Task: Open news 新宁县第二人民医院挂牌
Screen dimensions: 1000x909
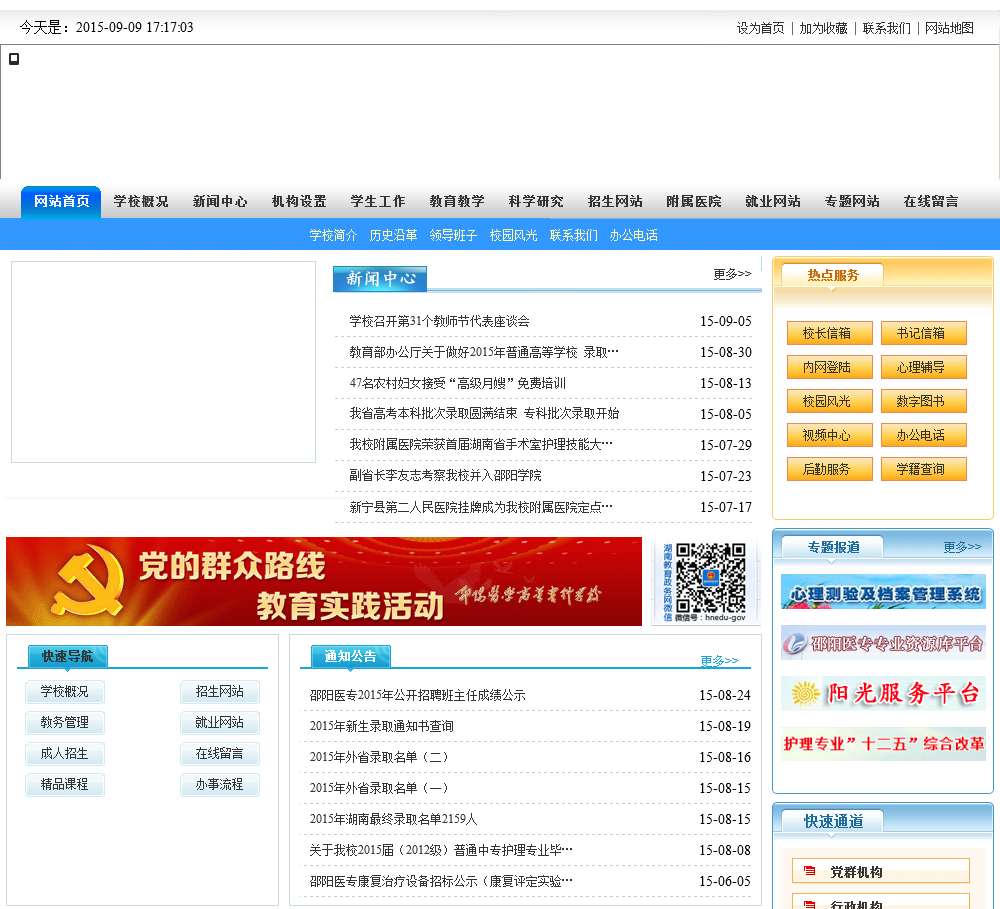Action: (481, 507)
